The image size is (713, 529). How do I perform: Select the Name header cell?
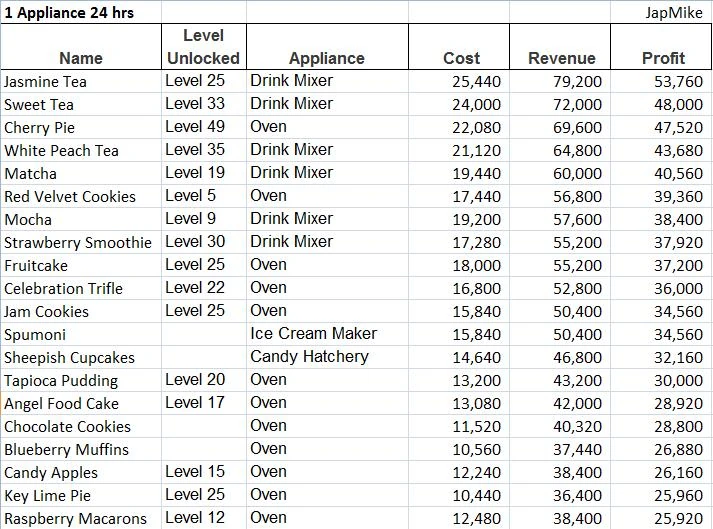pos(81,47)
